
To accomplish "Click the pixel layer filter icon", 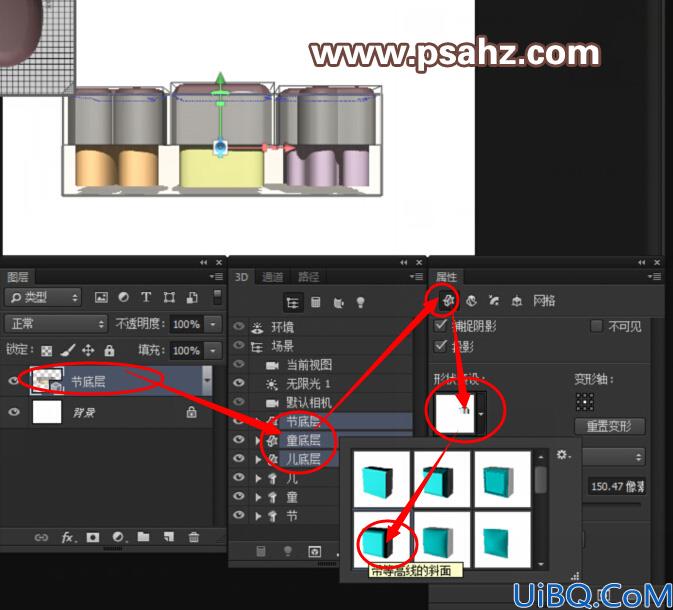I will pyautogui.click(x=101, y=297).
